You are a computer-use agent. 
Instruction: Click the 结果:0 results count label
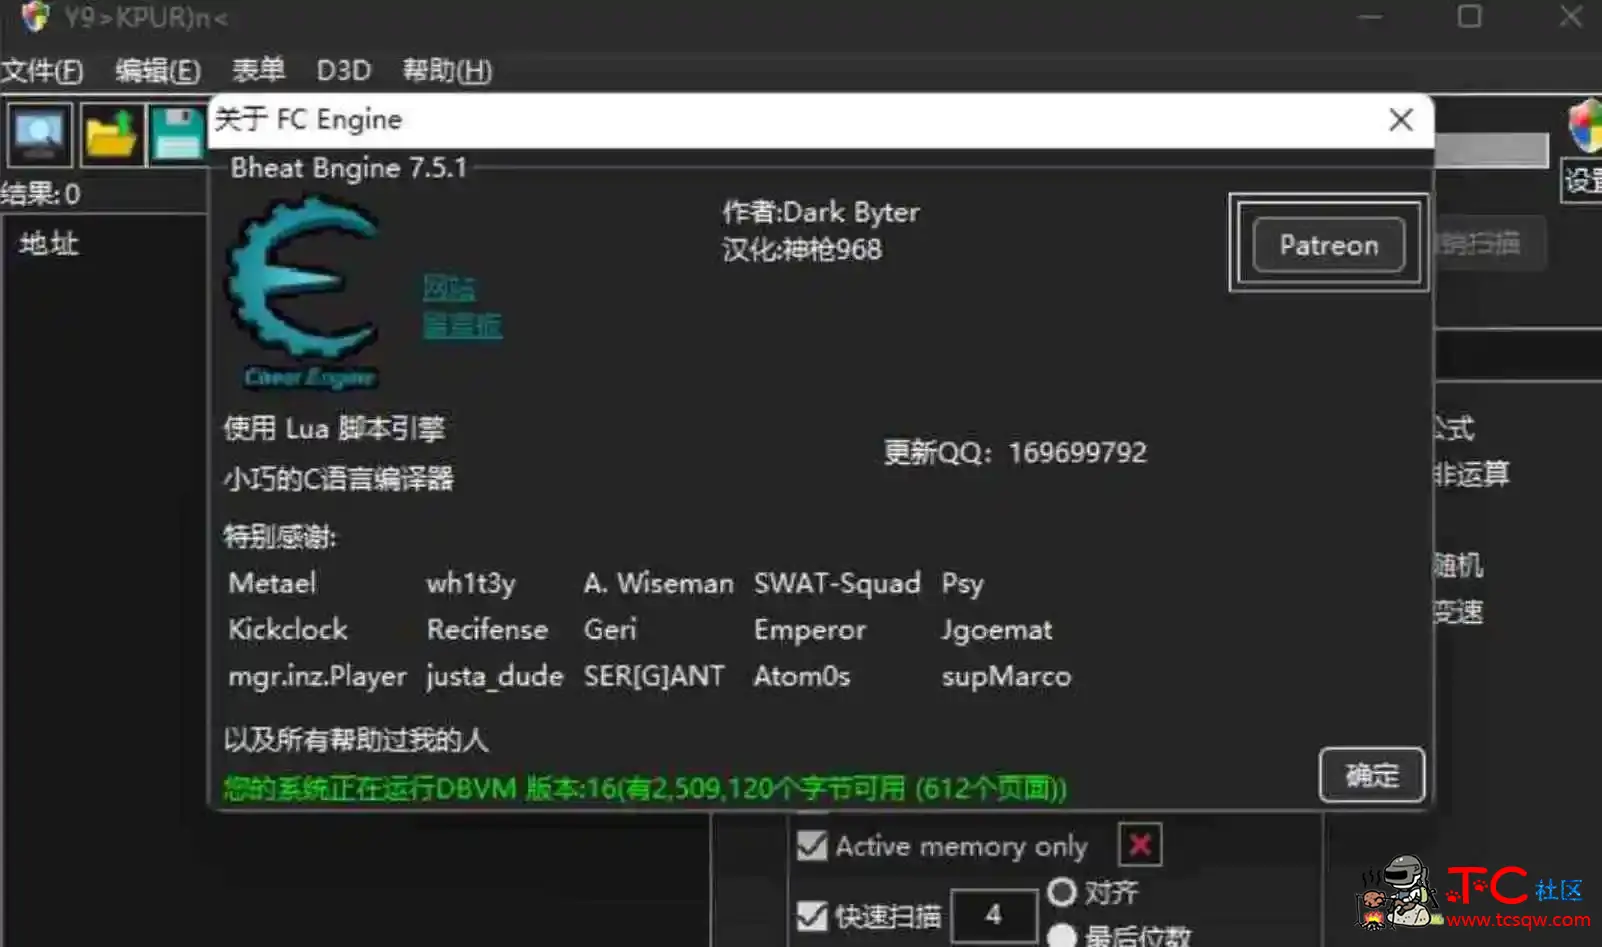pyautogui.click(x=41, y=194)
